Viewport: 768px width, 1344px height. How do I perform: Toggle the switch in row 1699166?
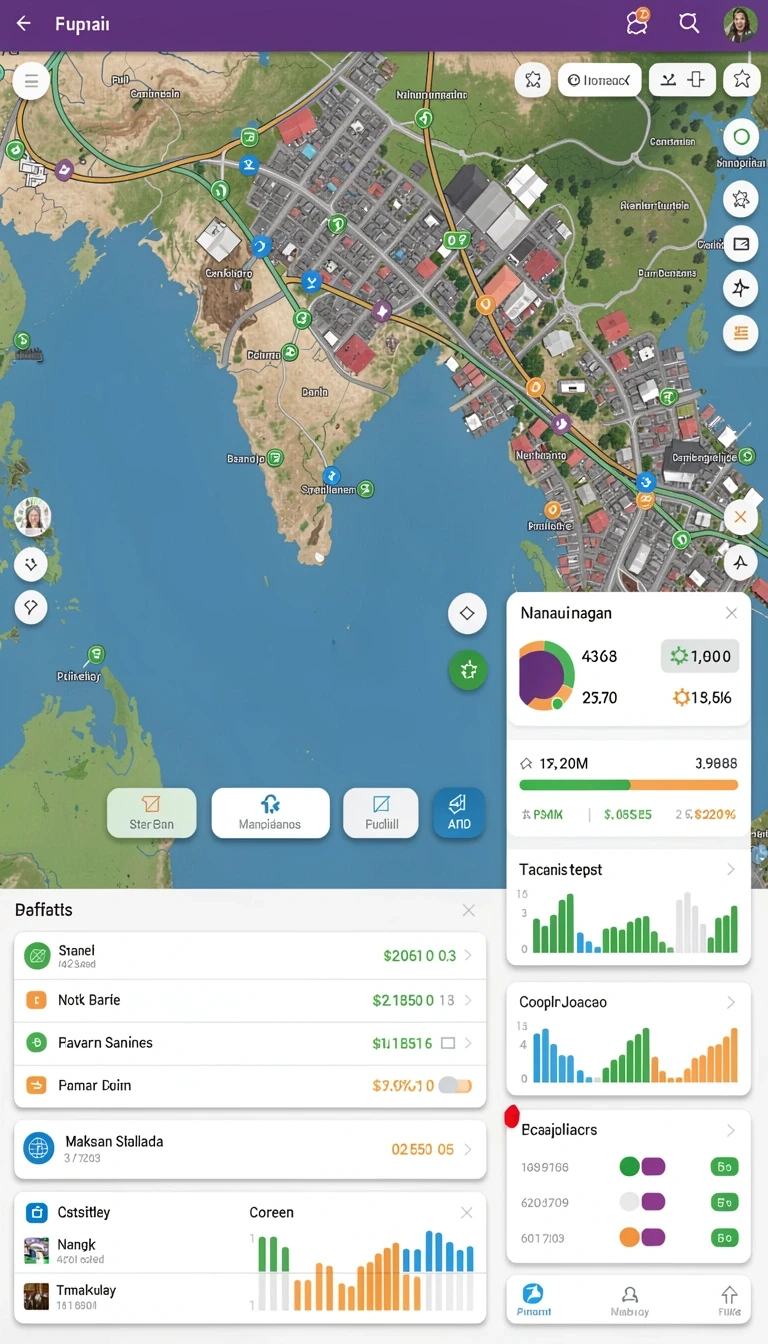643,1166
